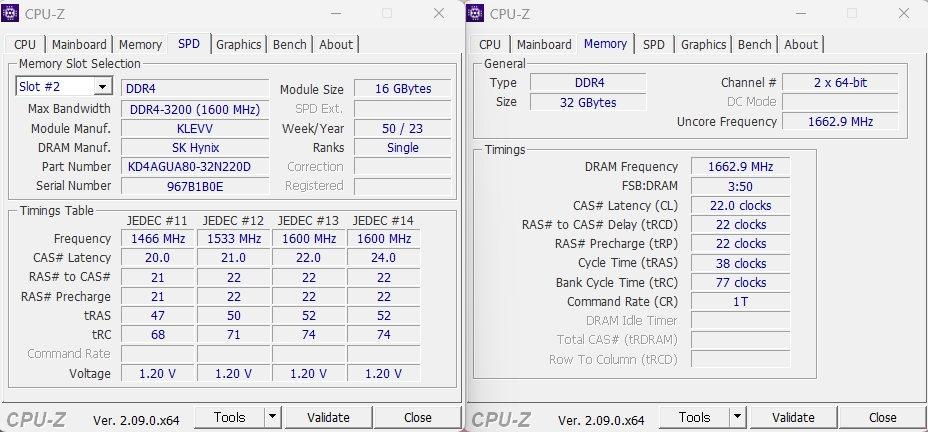
Task: Click JEDEC #13 CAS# Latency 22.0
Action: (308, 258)
